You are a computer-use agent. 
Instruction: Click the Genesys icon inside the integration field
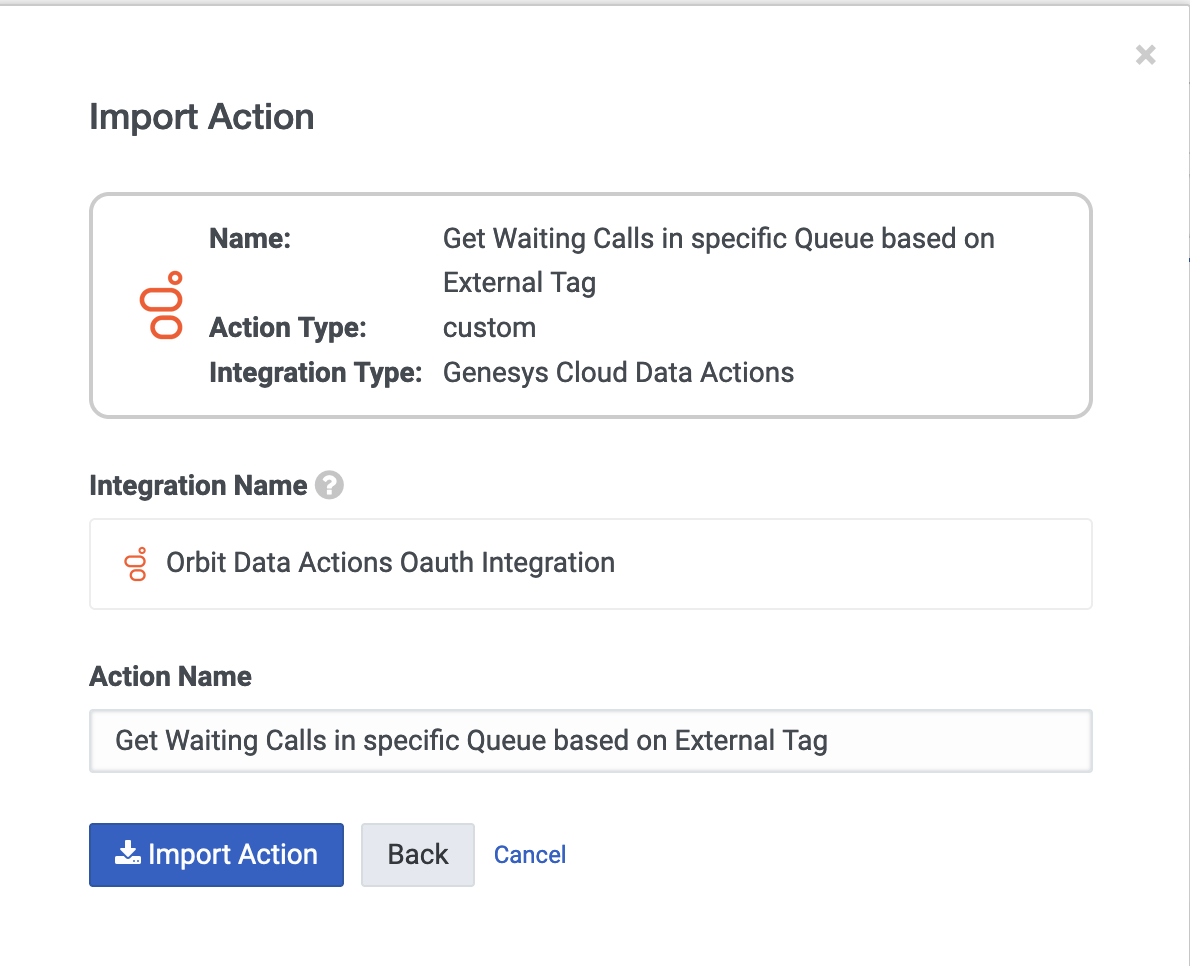coord(136,564)
